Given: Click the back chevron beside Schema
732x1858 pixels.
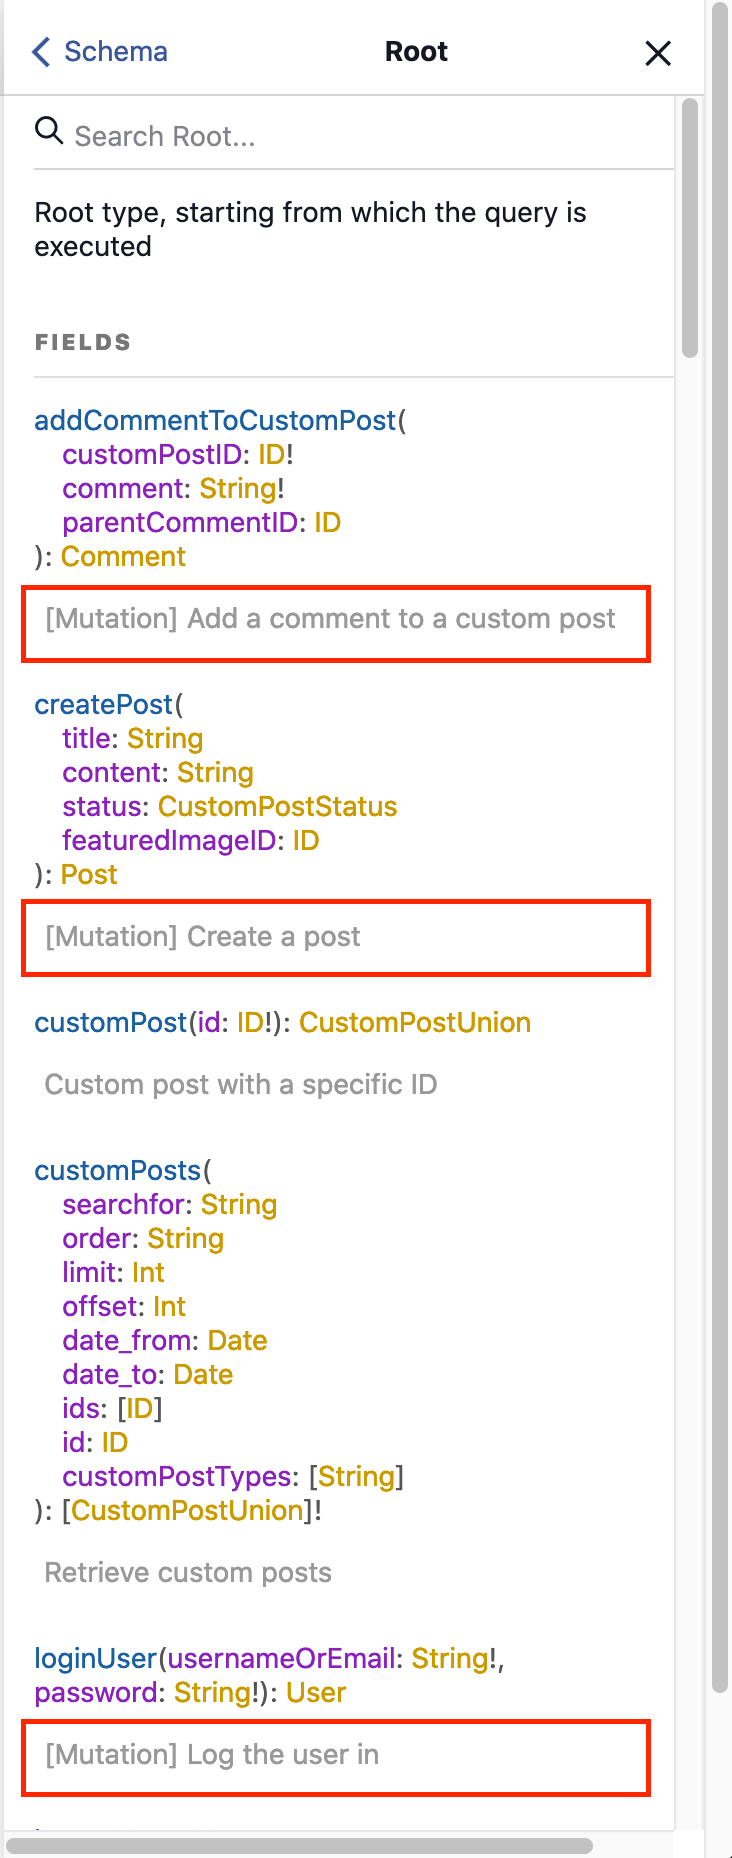Looking at the screenshot, I should tap(39, 52).
